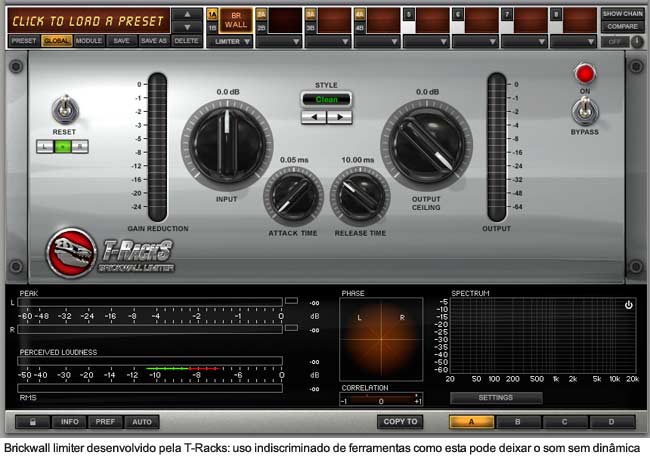Select slot 2B in the chain
This screenshot has height=458, width=650.
click(261, 28)
